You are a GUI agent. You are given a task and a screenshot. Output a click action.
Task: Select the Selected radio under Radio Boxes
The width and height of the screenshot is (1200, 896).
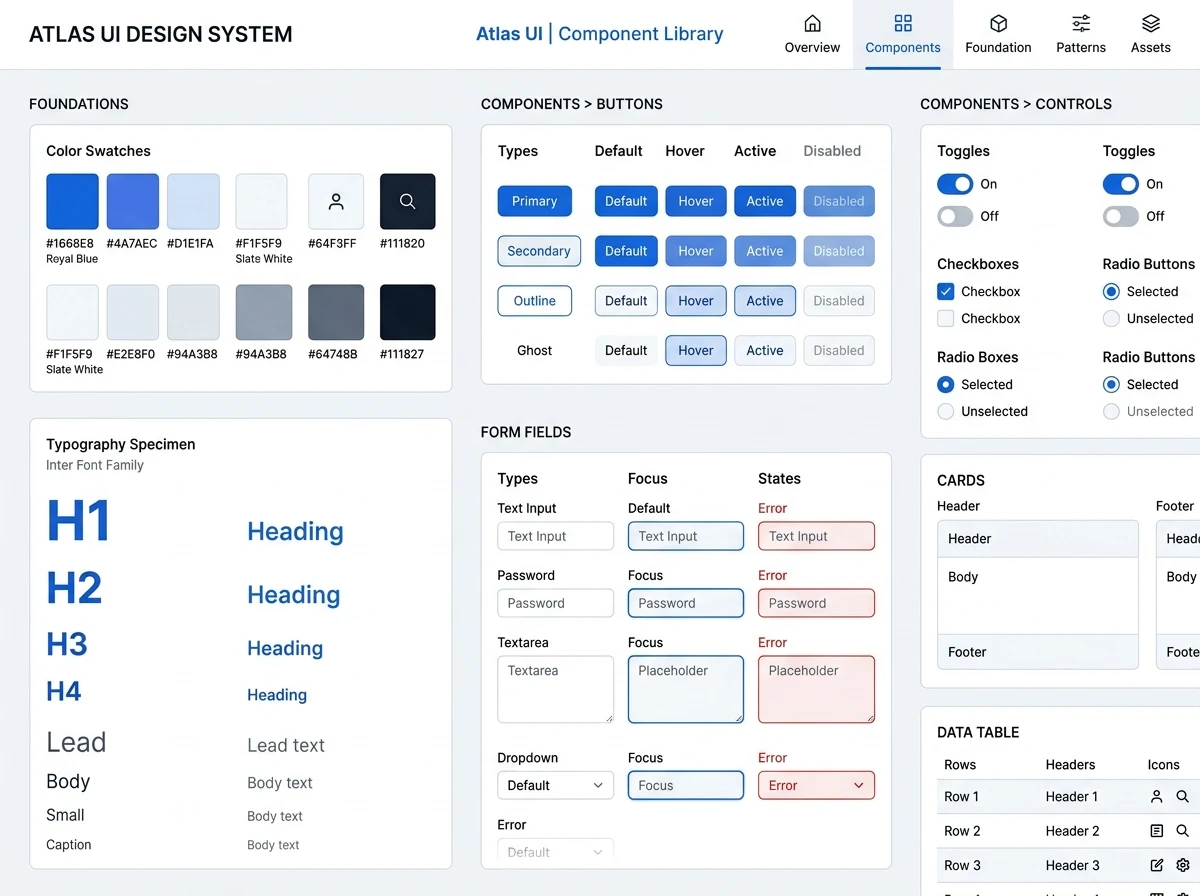[945, 384]
